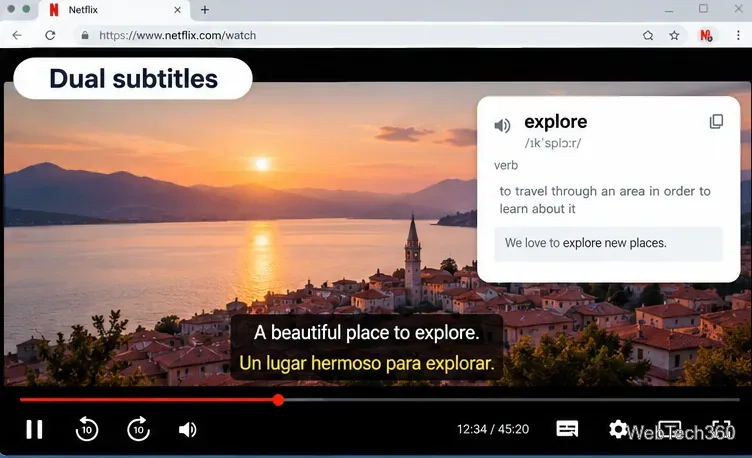Open a new browser tab
Viewport: 752px width, 458px height.
pos(205,10)
